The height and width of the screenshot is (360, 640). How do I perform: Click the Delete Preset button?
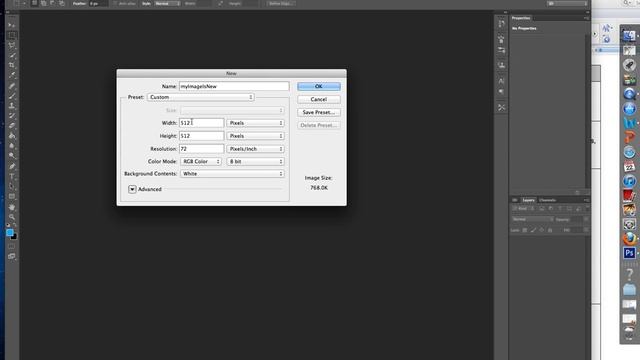coord(319,125)
